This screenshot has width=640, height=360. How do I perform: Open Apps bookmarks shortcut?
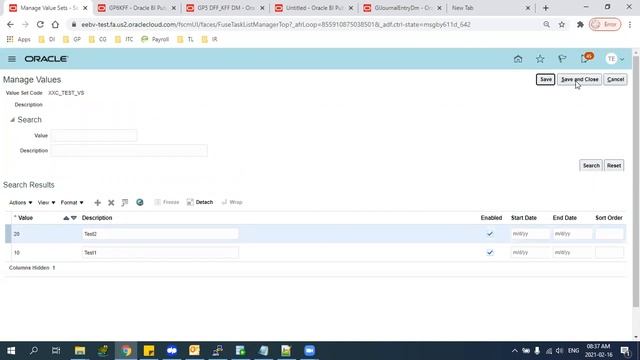[x=19, y=39]
